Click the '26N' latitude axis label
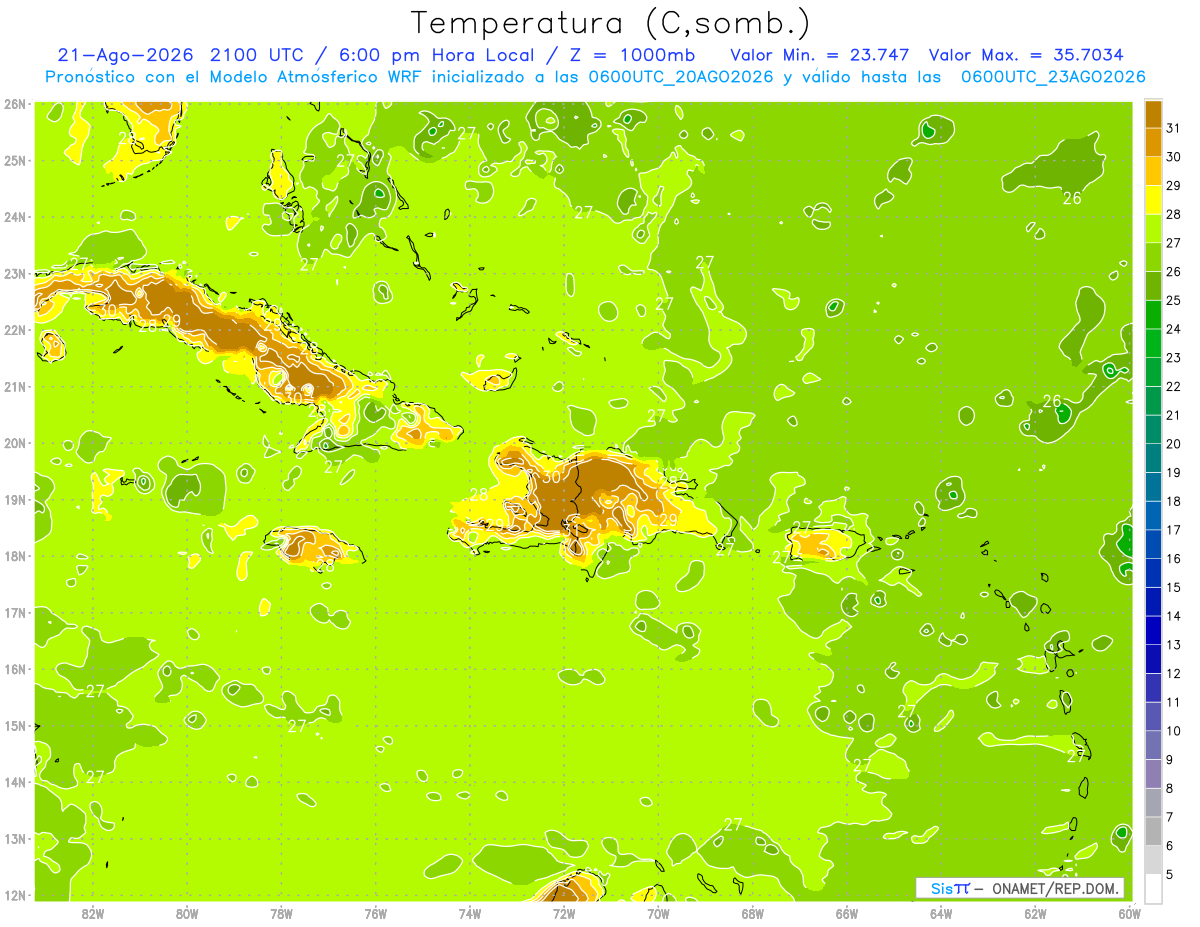Screen dimensions: 1200x927 point(14,103)
